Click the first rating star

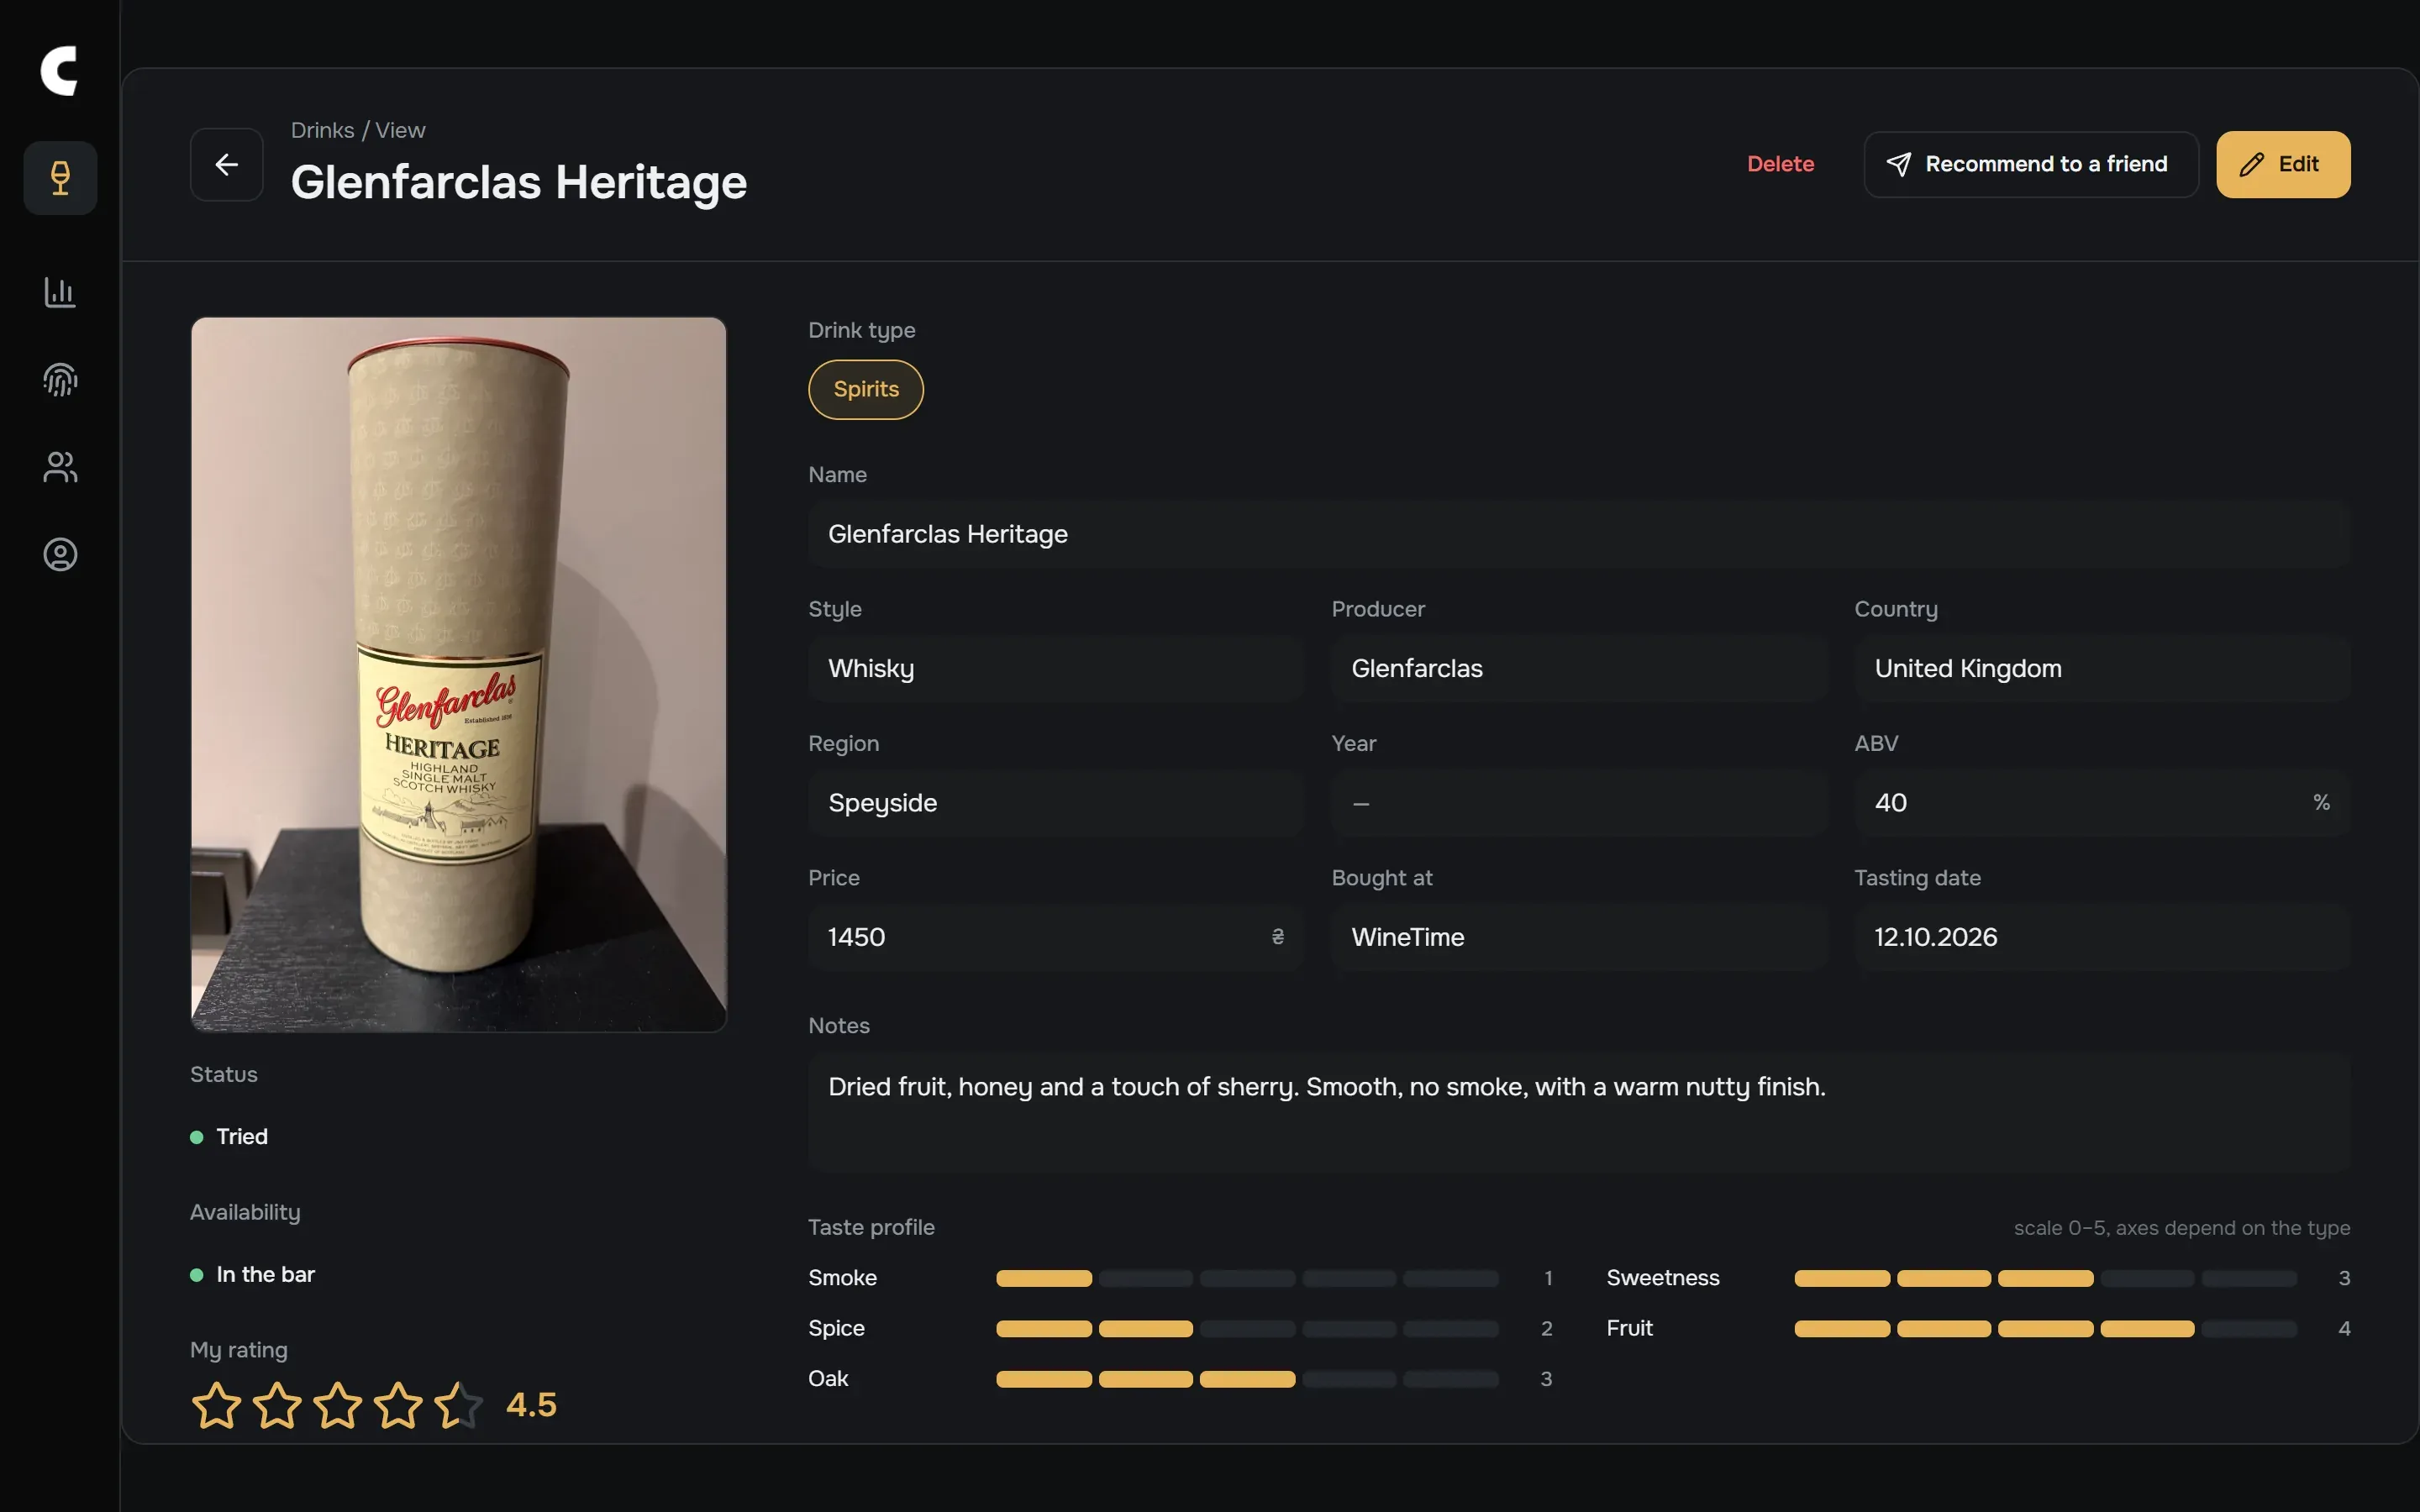coord(216,1405)
